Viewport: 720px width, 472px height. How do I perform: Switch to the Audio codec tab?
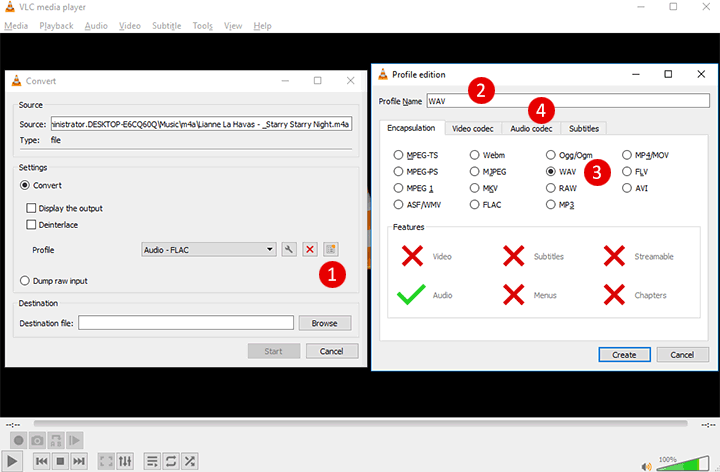[531, 129]
